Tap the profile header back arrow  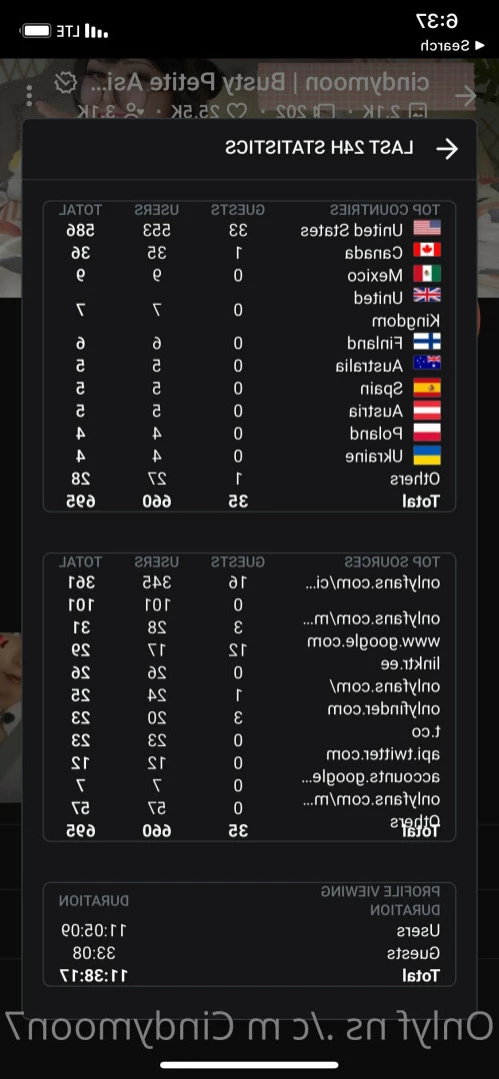(x=466, y=96)
